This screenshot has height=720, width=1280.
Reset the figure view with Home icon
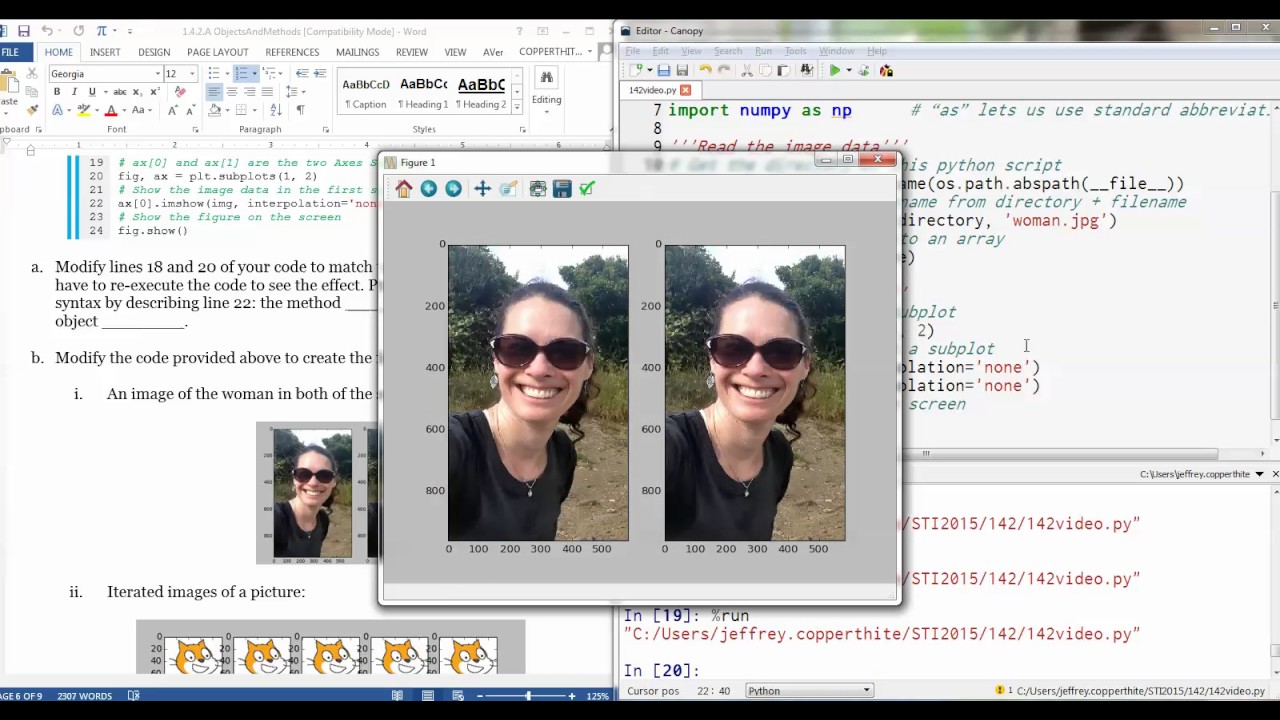click(404, 189)
